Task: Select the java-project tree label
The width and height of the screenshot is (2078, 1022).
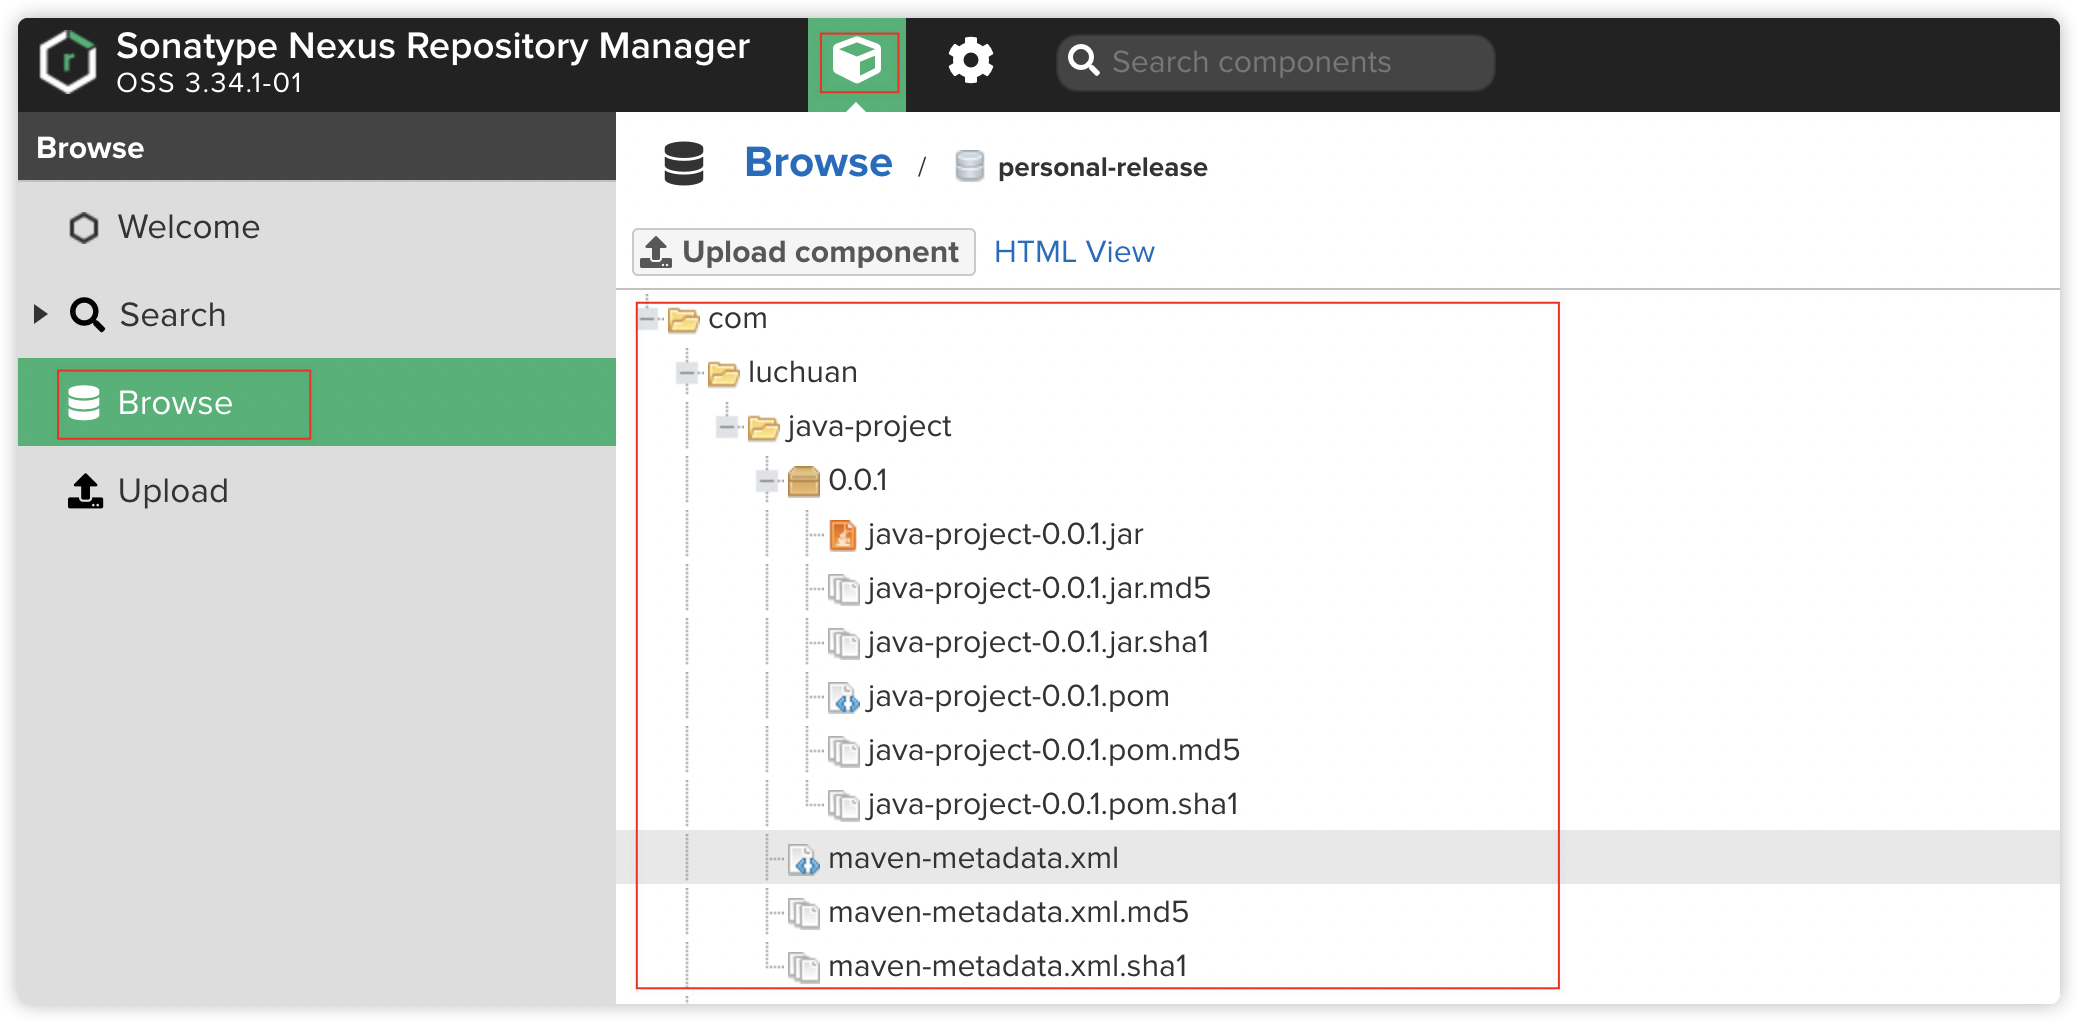Action: pyautogui.click(x=869, y=426)
